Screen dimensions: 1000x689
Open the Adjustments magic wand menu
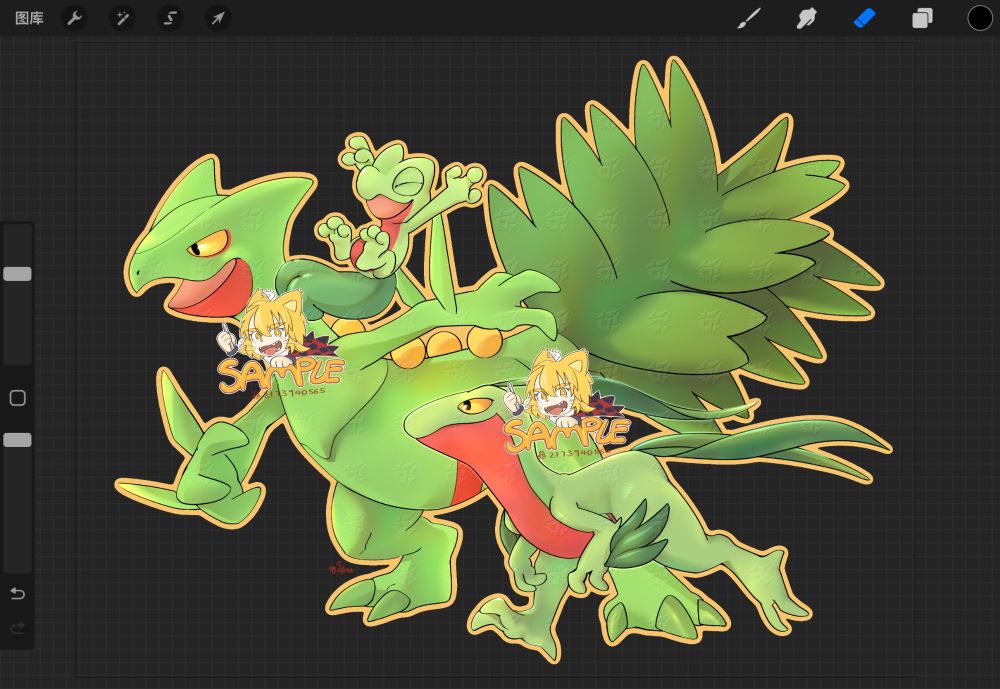click(122, 19)
